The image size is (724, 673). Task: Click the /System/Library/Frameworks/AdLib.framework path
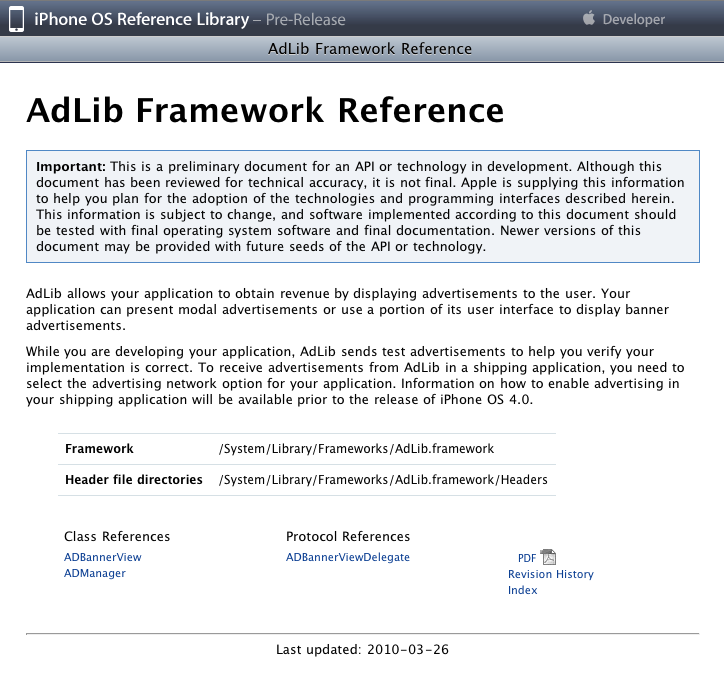356,449
